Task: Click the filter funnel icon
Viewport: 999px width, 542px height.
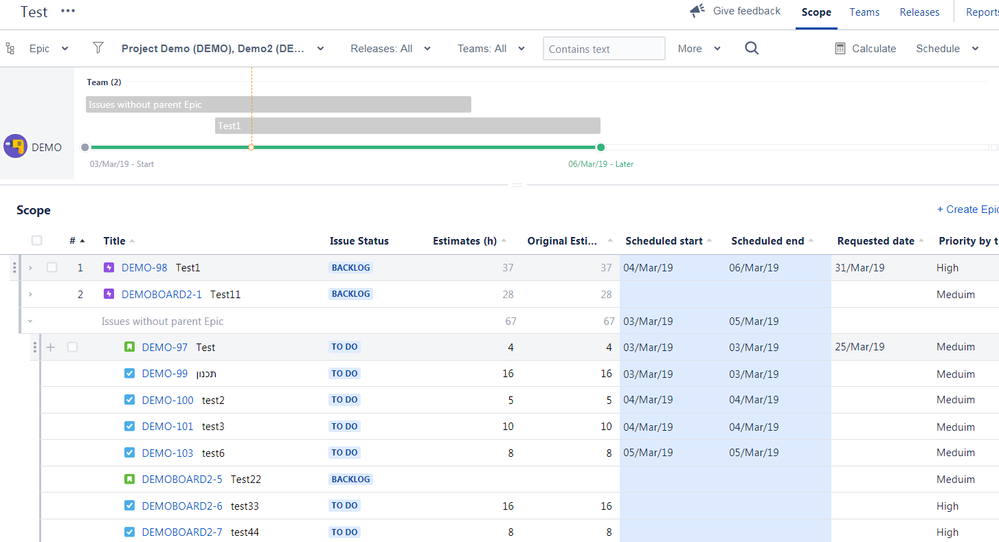Action: pos(97,48)
